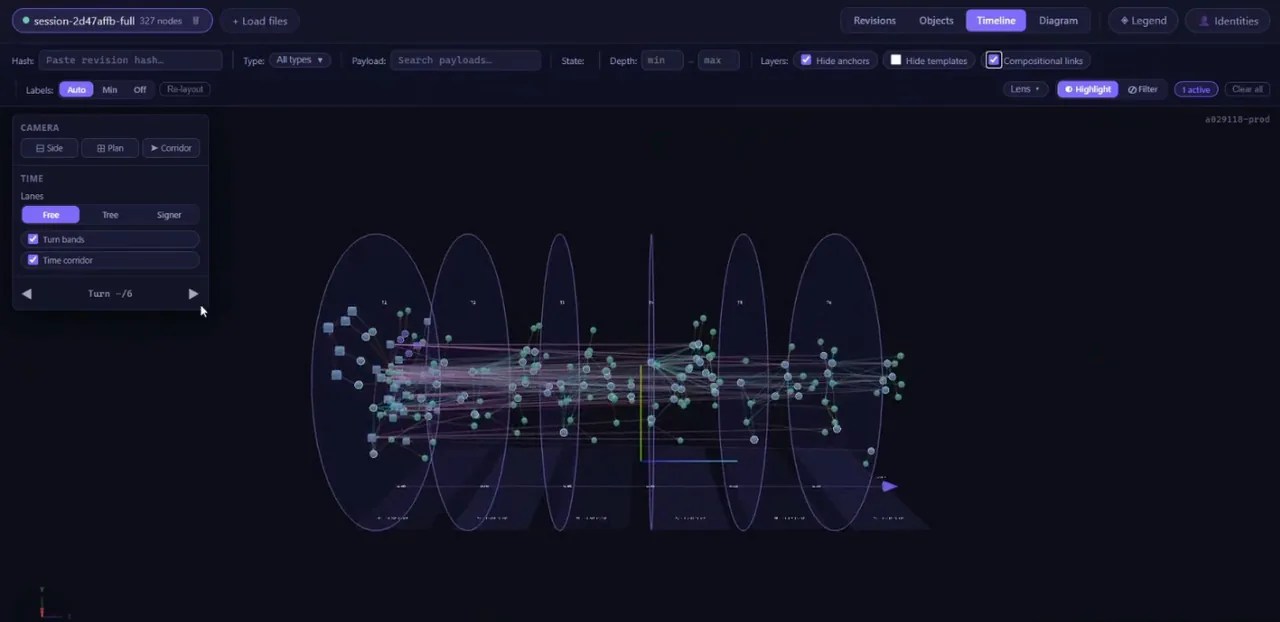Image resolution: width=1280 pixels, height=622 pixels.
Task: Enable the Hide templates checkbox
Action: (896, 60)
